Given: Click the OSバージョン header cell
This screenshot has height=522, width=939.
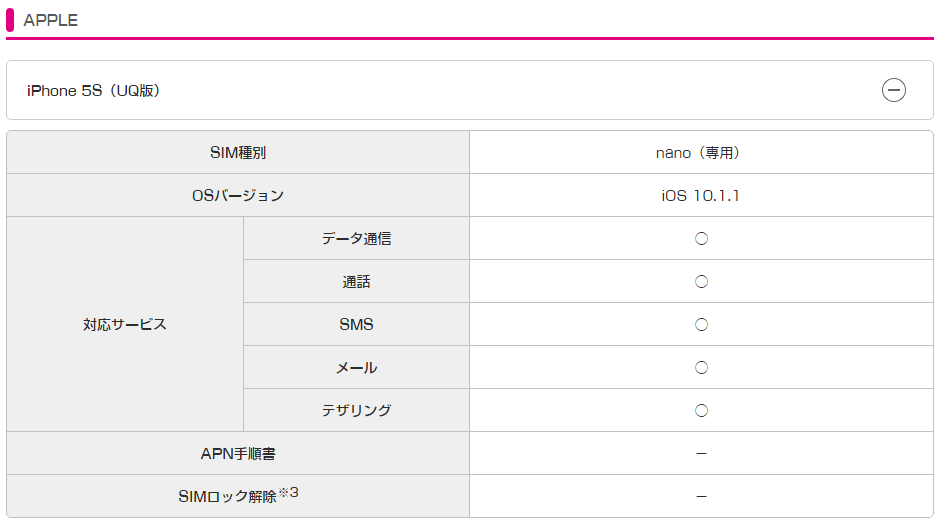Looking at the screenshot, I should (238, 195).
